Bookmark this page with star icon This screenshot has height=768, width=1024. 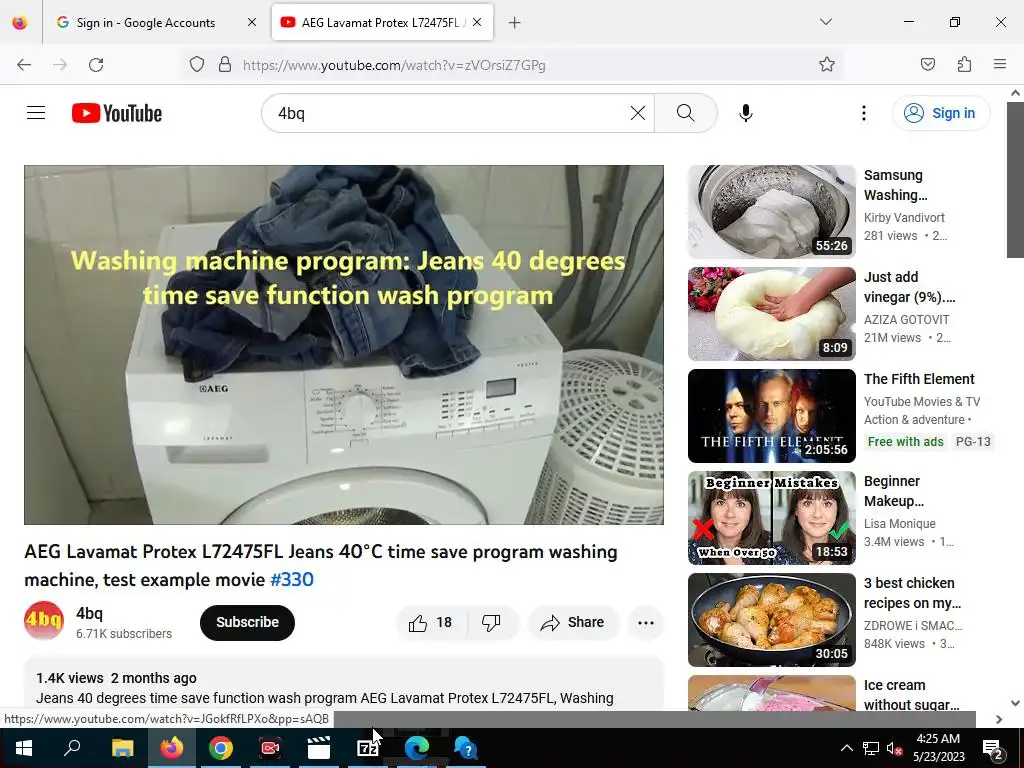(x=827, y=65)
